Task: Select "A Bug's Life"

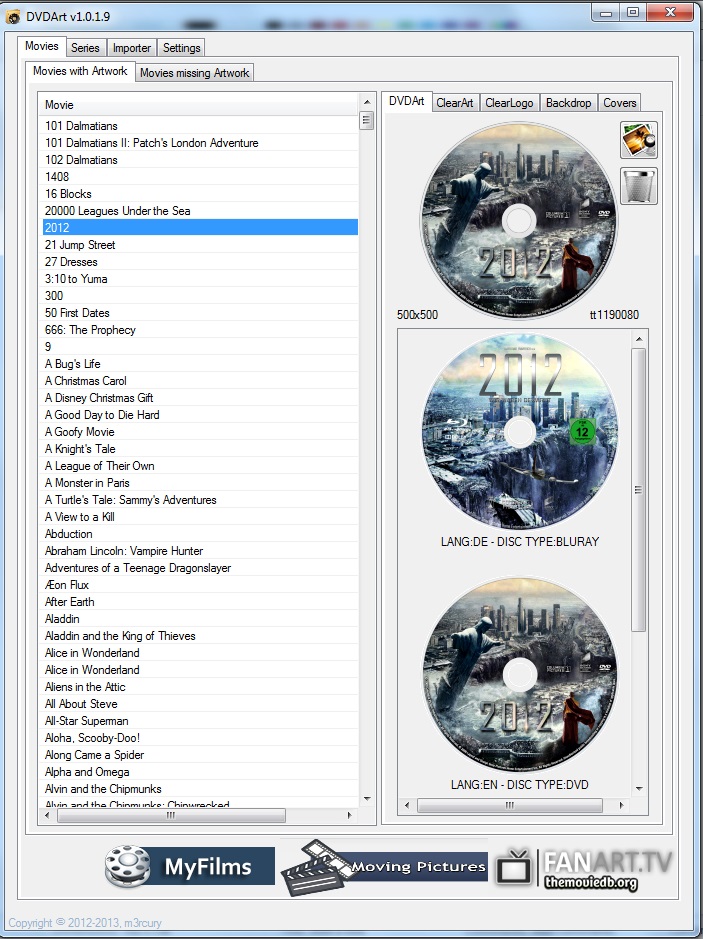Action: [201, 364]
